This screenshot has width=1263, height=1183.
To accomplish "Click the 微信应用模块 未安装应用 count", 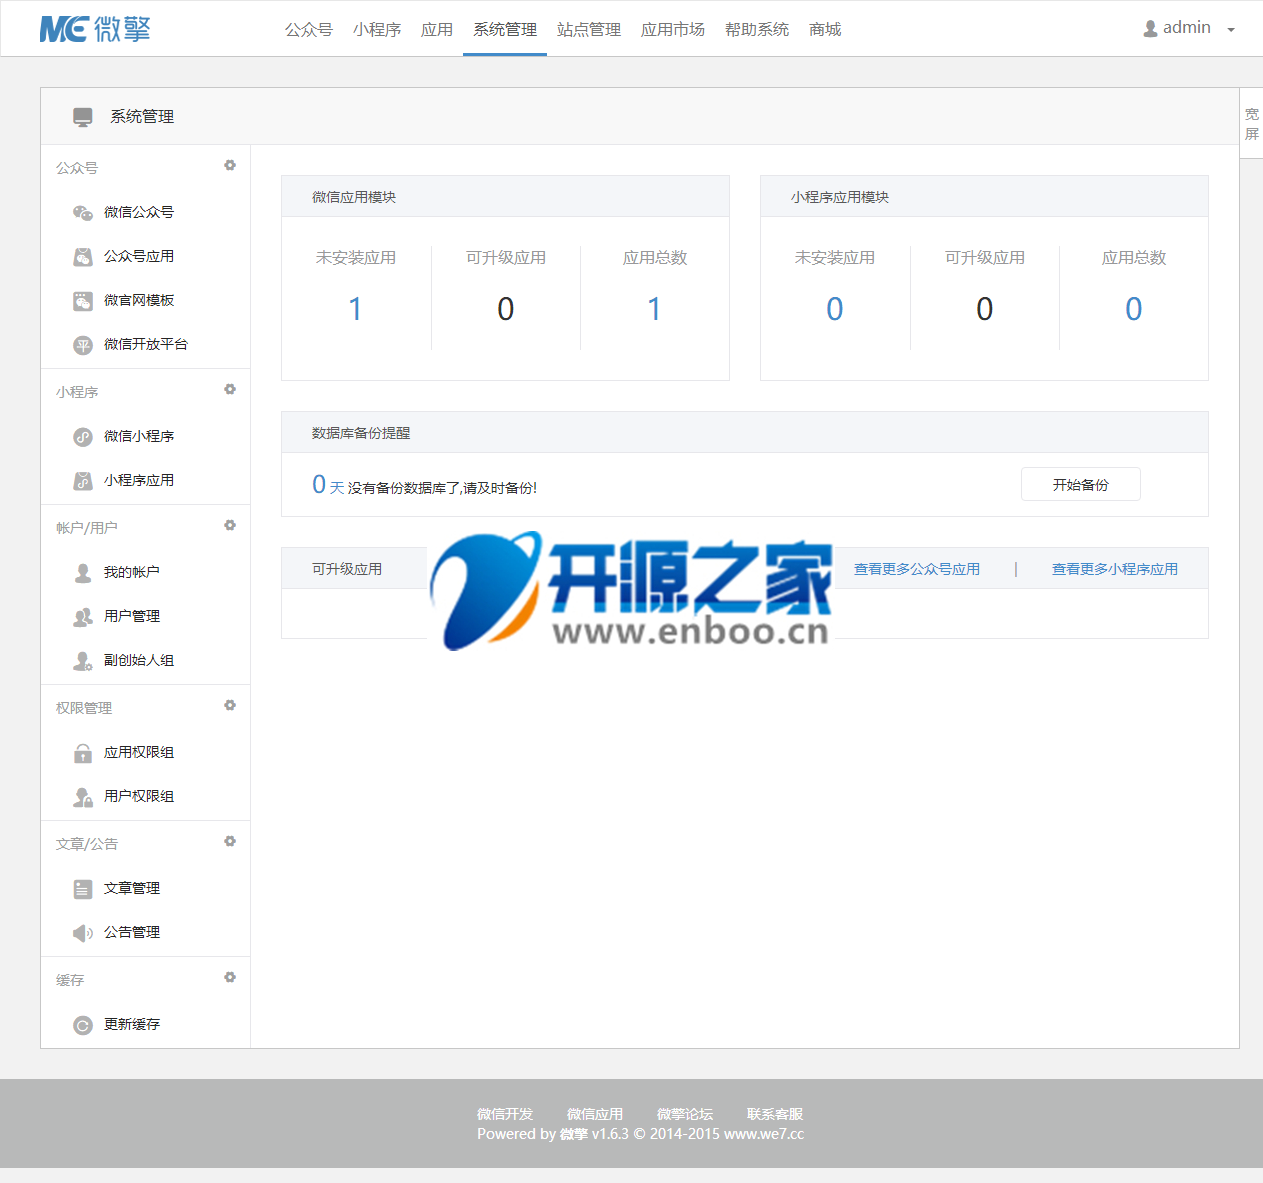I will coord(355,309).
